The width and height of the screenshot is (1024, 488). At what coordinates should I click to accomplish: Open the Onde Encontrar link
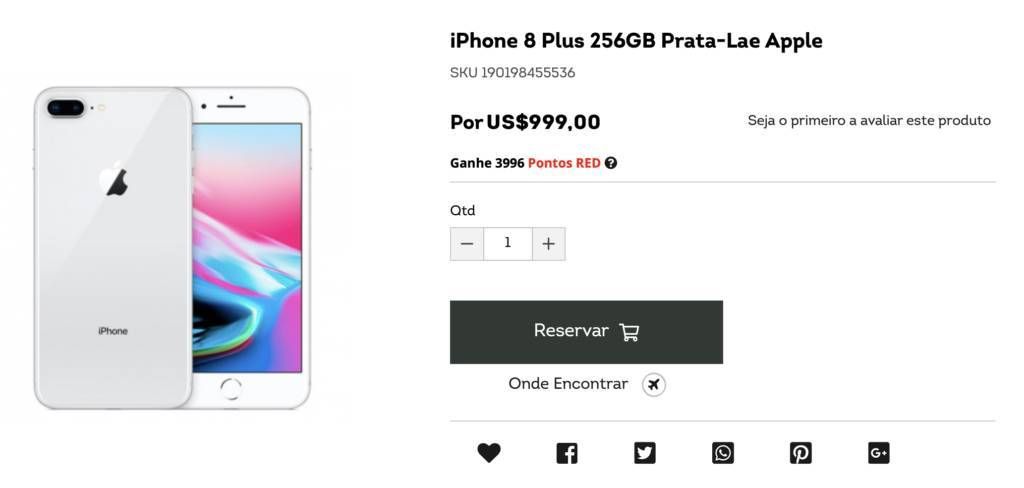pyautogui.click(x=568, y=383)
